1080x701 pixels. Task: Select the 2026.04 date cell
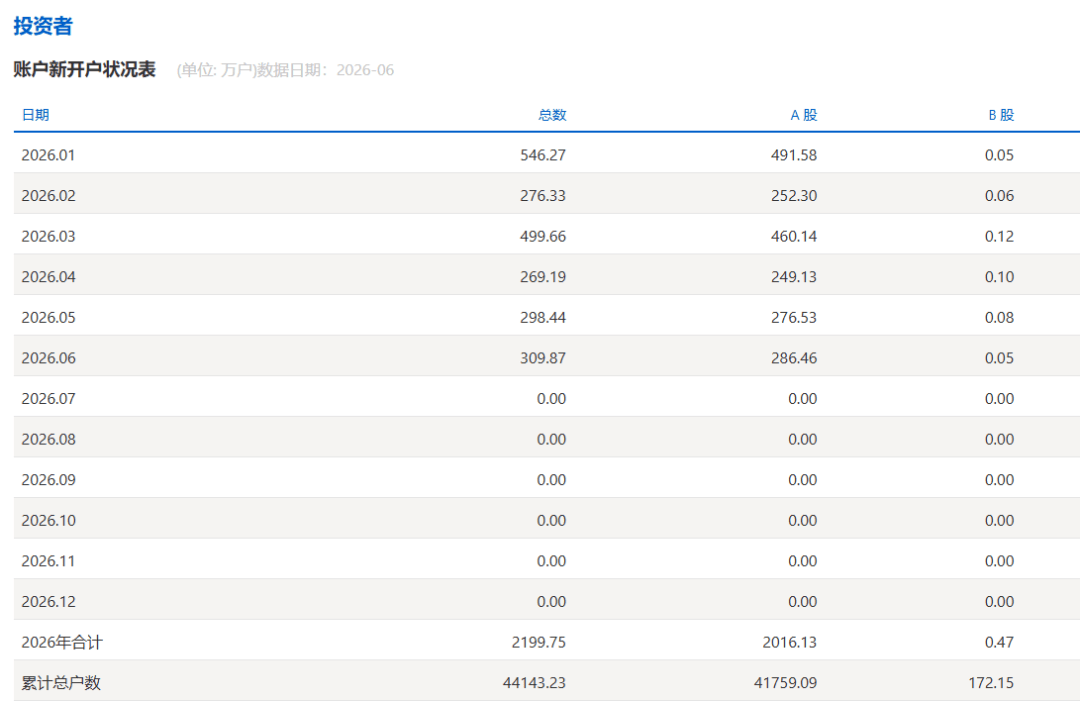(48, 277)
